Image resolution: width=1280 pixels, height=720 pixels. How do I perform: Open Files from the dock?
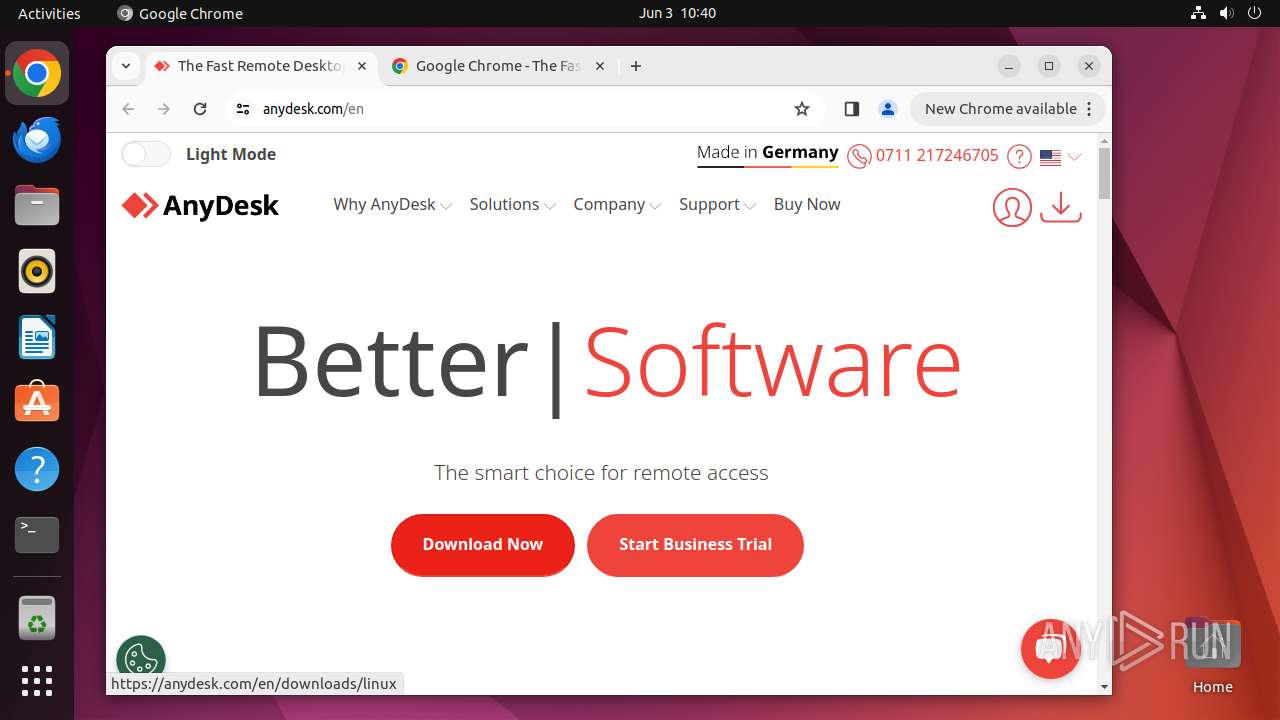point(37,205)
